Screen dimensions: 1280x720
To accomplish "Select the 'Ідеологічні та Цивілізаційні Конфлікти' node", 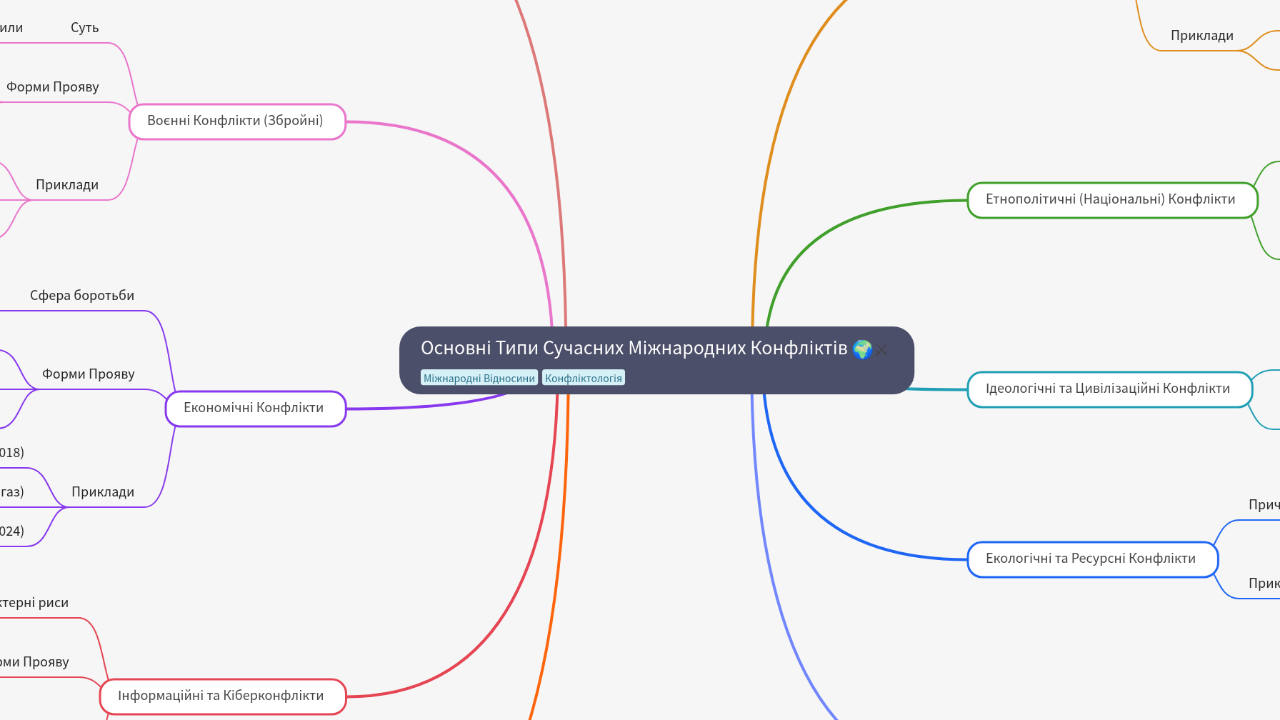I will coord(1110,389).
